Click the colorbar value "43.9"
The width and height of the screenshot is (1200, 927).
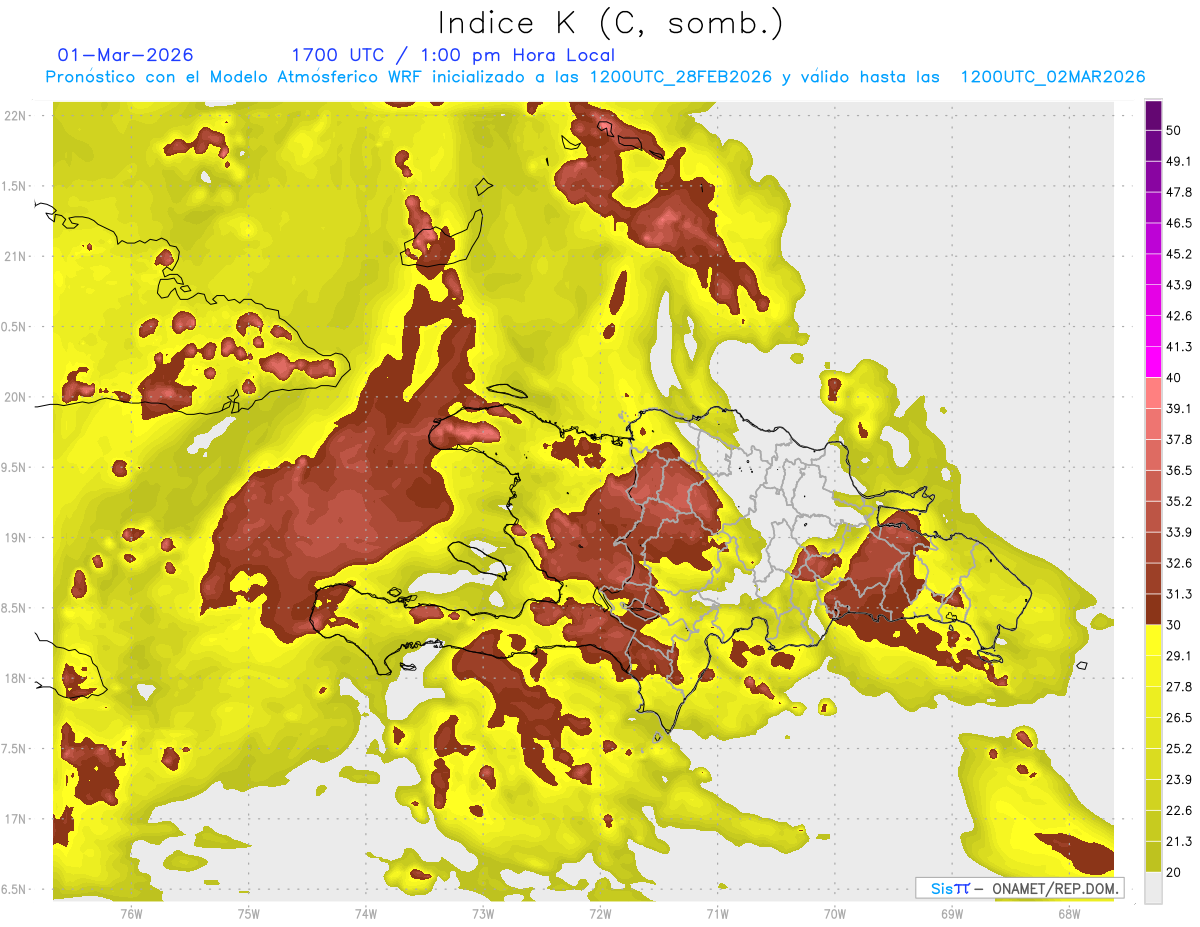pyautogui.click(x=1179, y=284)
